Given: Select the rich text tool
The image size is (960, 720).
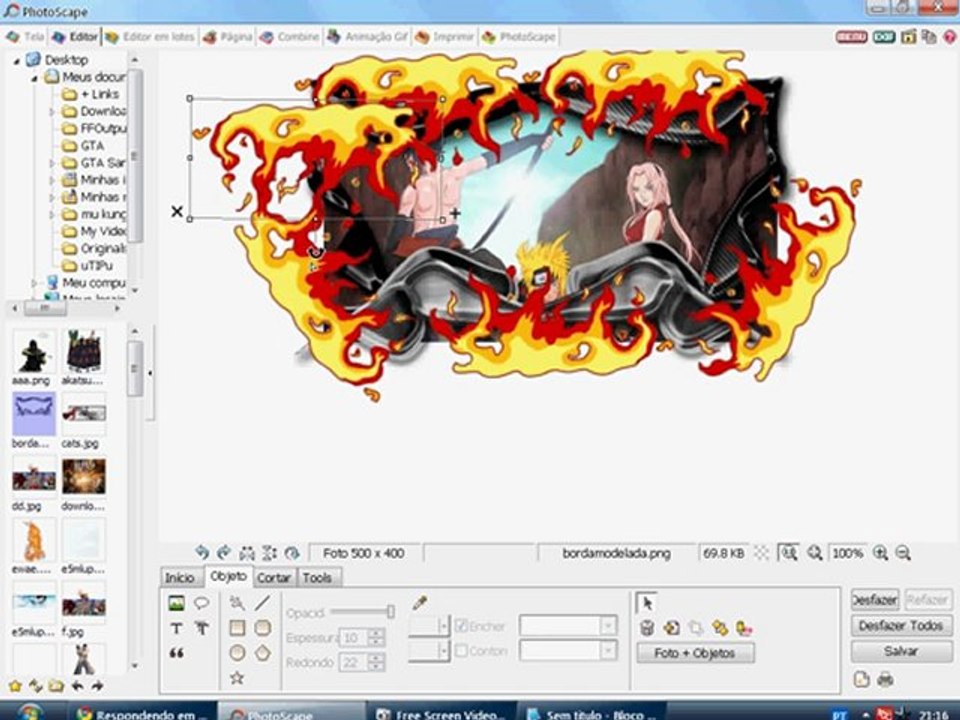Looking at the screenshot, I should click(x=201, y=628).
